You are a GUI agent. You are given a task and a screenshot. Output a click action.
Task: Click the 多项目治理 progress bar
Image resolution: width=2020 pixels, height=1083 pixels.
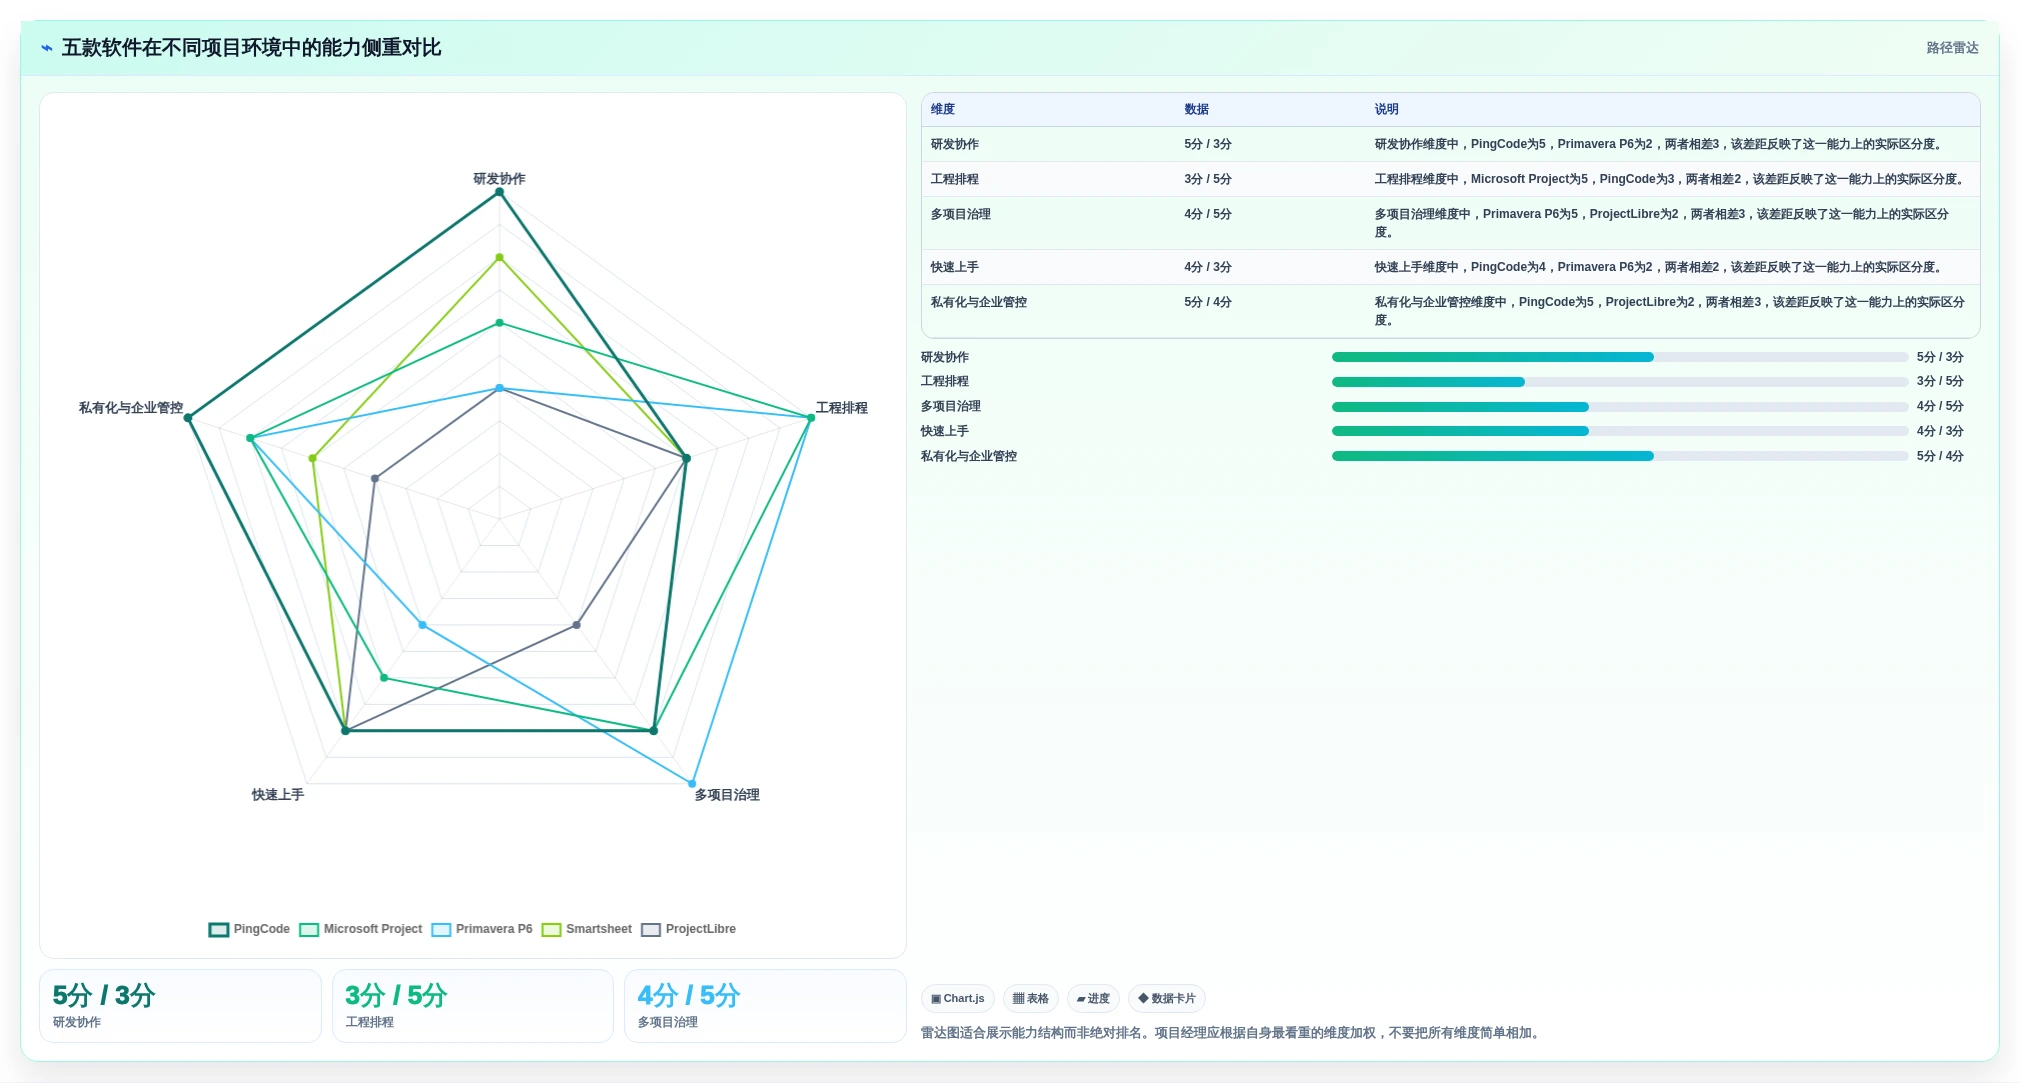click(x=1620, y=407)
